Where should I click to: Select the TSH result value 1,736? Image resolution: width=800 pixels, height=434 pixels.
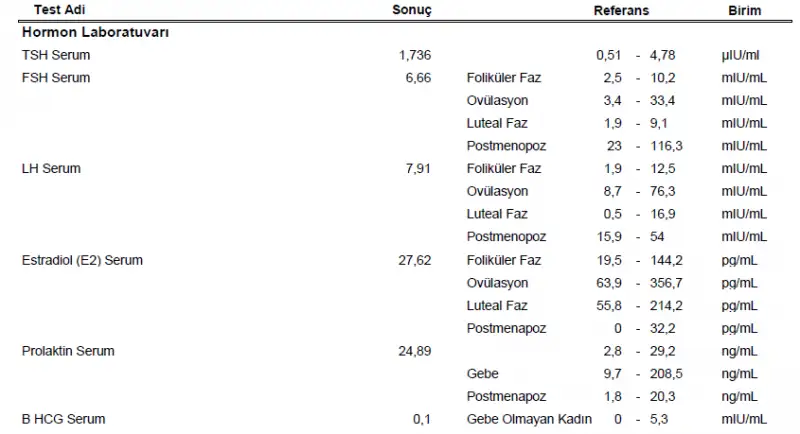coord(414,55)
